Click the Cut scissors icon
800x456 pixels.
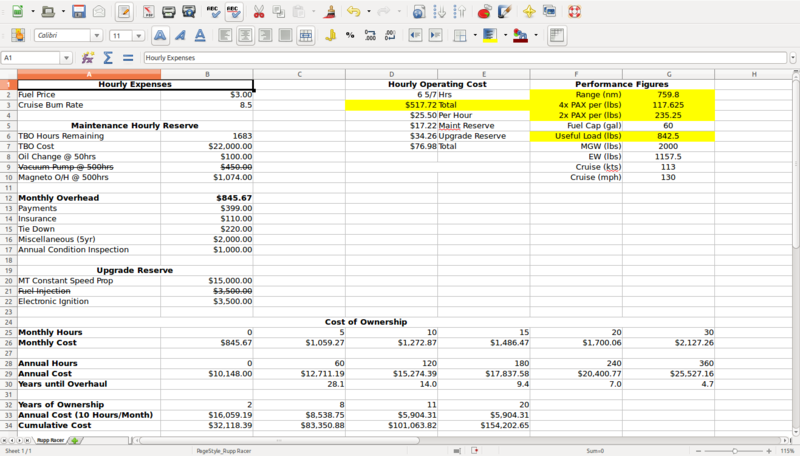click(259, 12)
